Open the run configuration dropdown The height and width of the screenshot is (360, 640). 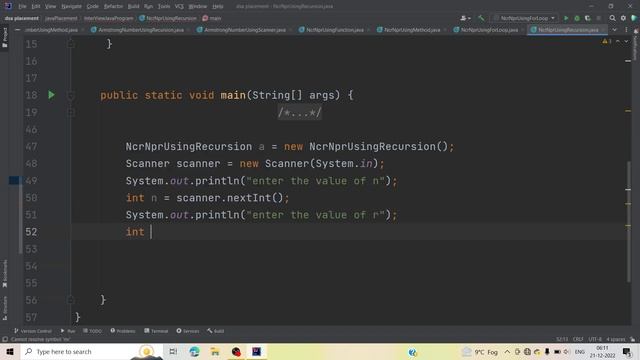click(524, 18)
